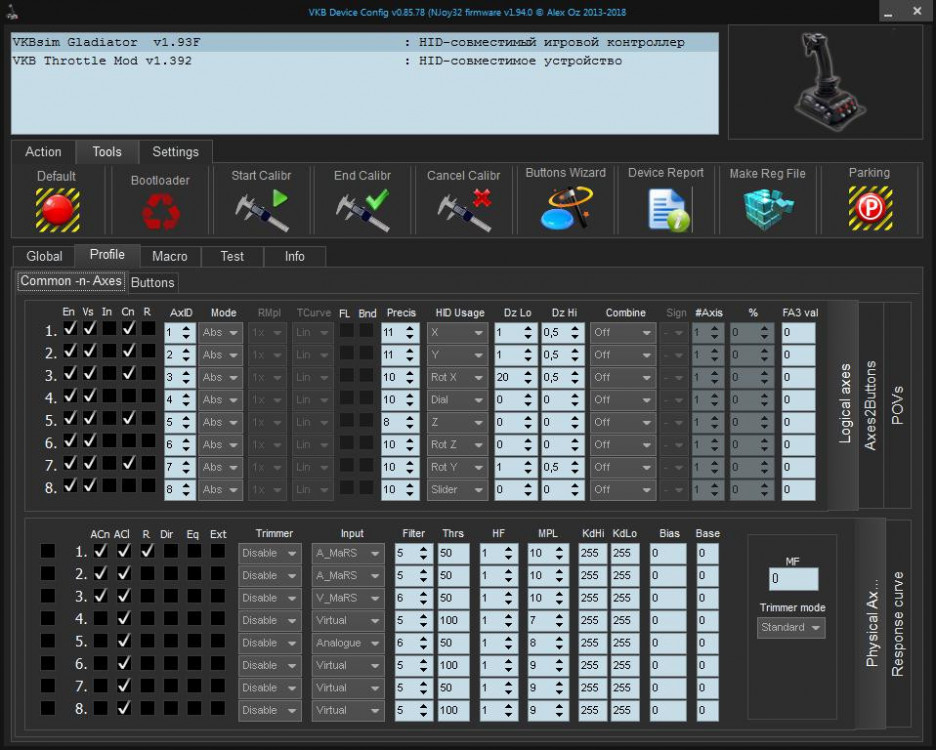Expand the Trimmer mode Standard dropdown
936x750 pixels.
[791, 627]
